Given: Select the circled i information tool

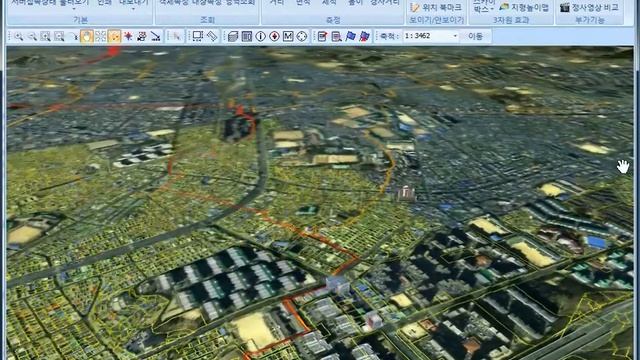Looking at the screenshot, I should (x=260, y=36).
